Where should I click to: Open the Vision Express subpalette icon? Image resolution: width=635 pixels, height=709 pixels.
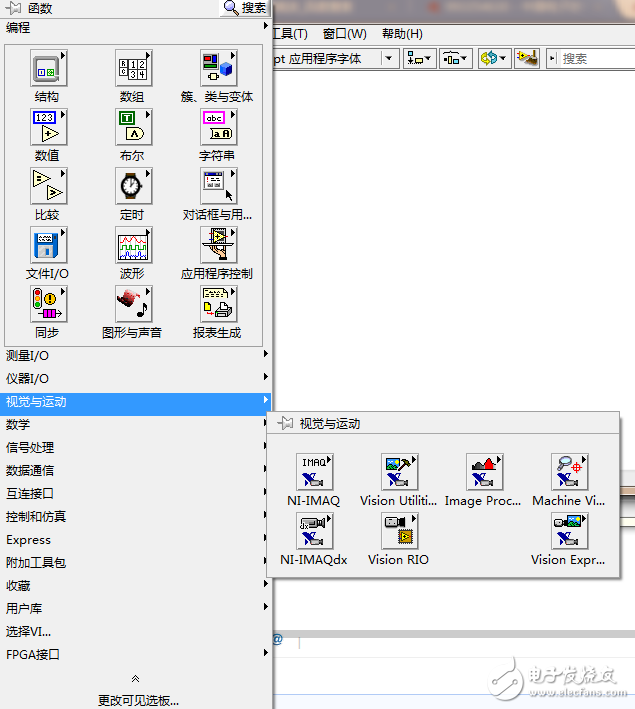[569, 531]
